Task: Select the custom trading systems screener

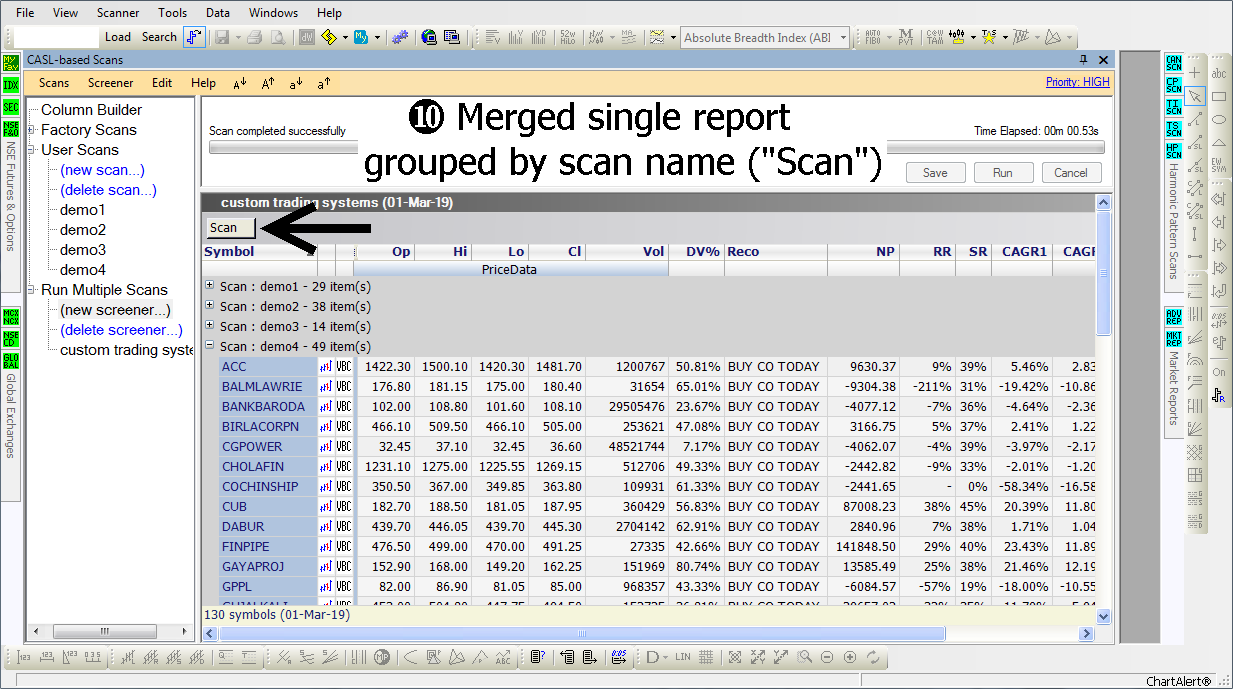Action: [x=127, y=350]
